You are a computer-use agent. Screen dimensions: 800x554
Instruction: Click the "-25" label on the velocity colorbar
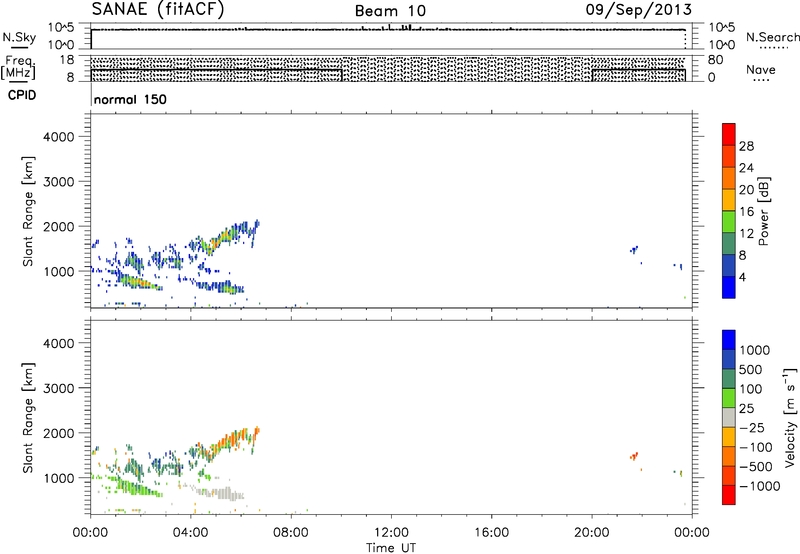point(752,428)
